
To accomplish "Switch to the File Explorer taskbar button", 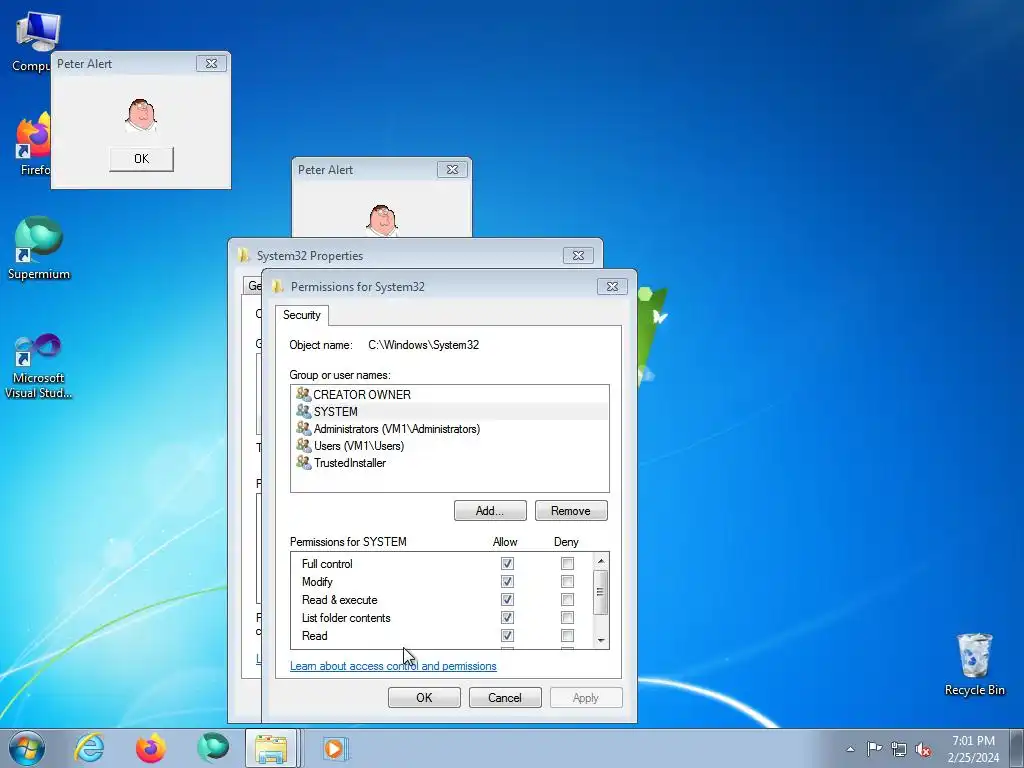I will tap(272, 748).
